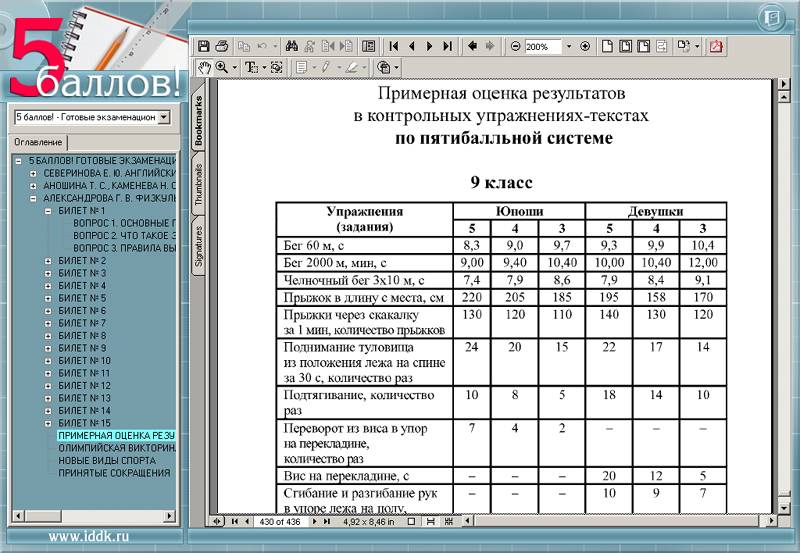Click document vertical scrollbar down arrow
This screenshot has height=553, width=800.
point(784,508)
